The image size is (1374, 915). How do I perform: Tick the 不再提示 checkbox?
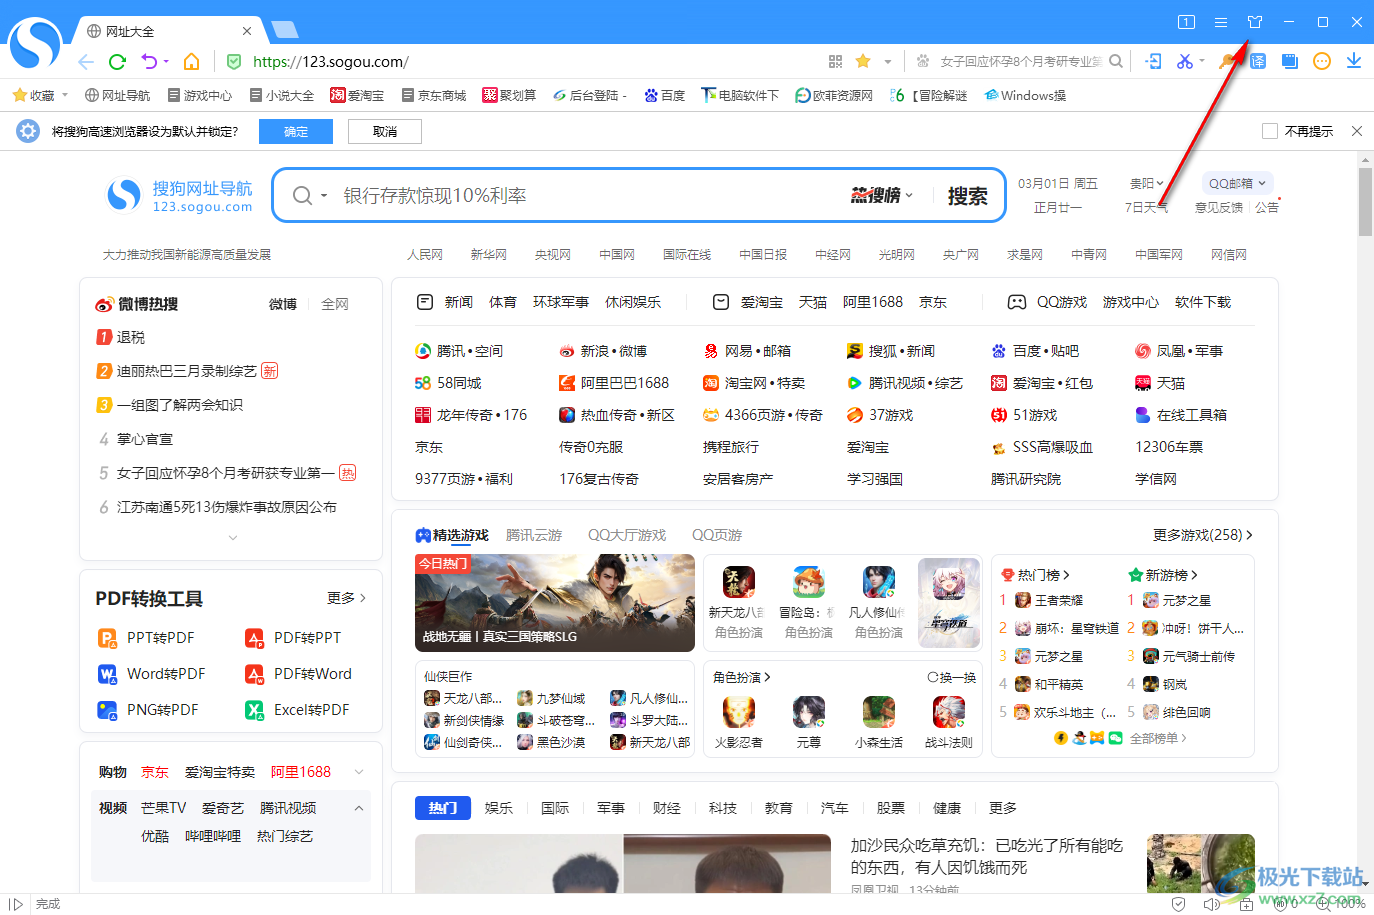[x=1270, y=131]
